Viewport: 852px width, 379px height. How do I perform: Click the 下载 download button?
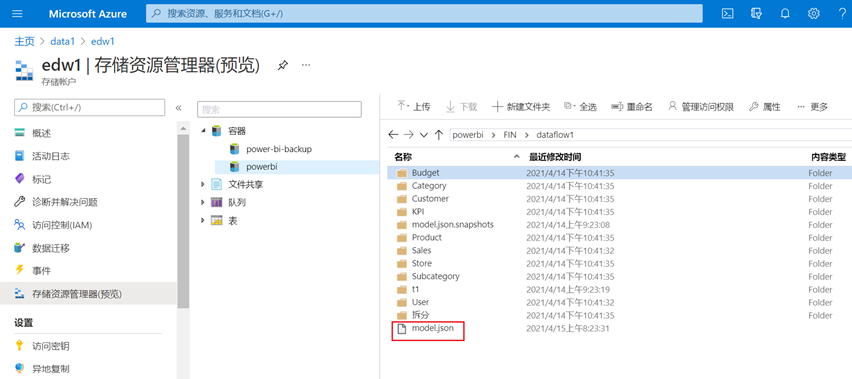point(461,107)
